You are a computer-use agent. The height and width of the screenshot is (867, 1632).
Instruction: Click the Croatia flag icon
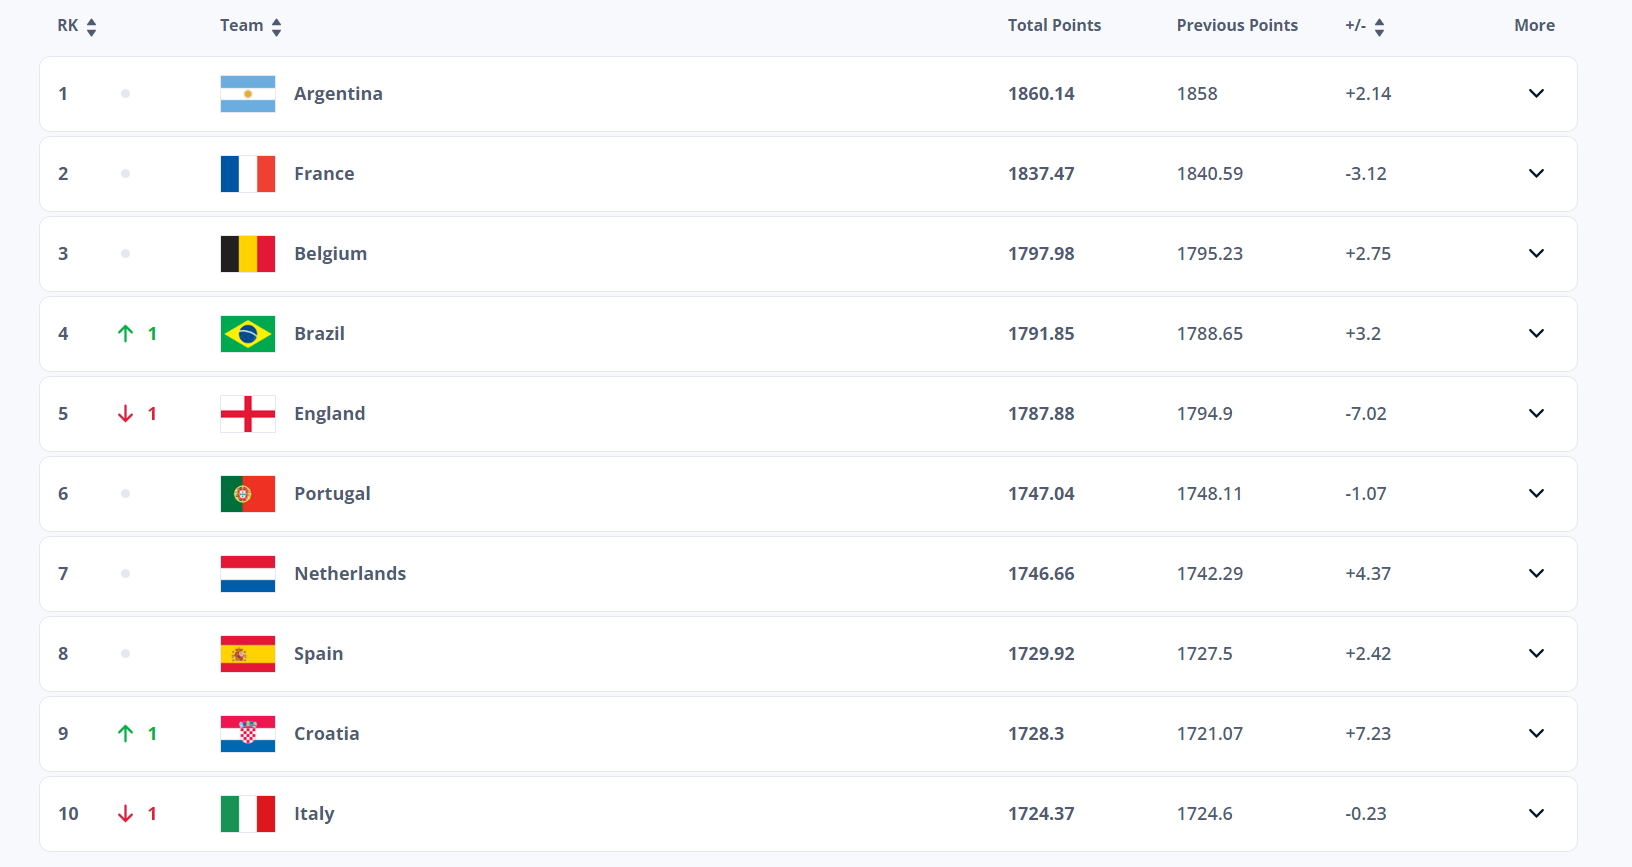[x=247, y=734]
